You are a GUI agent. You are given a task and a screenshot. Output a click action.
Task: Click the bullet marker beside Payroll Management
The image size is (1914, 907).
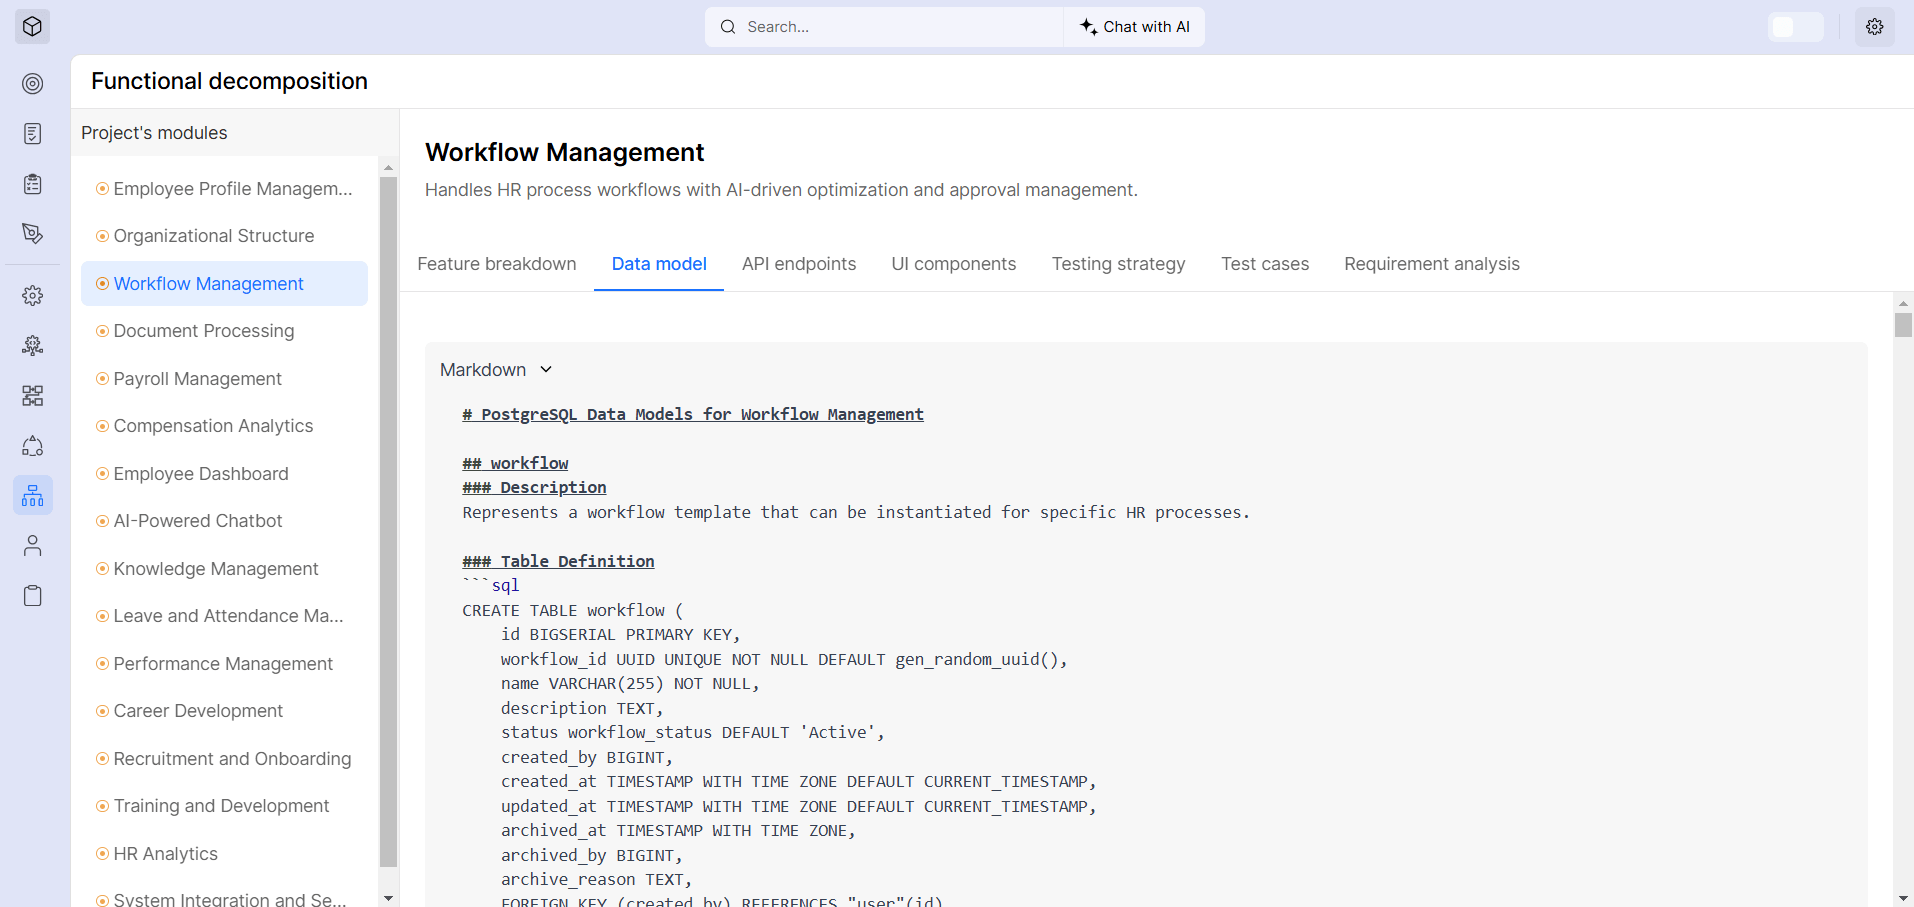(102, 378)
